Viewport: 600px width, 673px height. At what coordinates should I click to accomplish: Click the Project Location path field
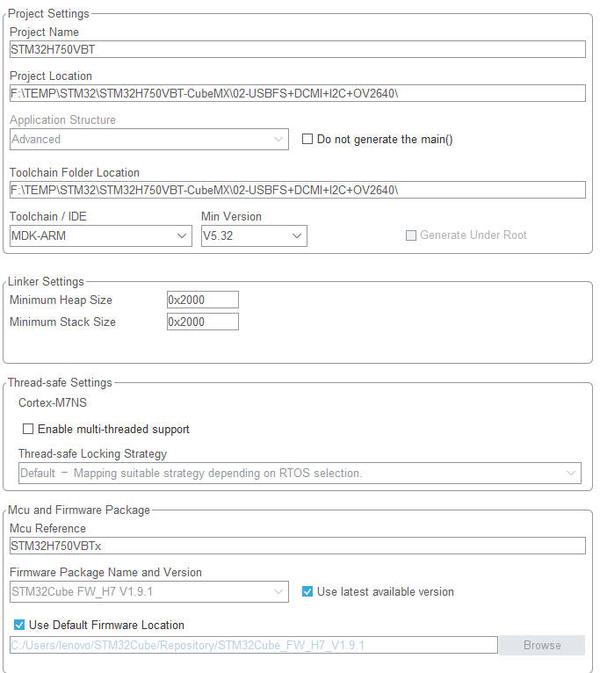click(x=297, y=93)
